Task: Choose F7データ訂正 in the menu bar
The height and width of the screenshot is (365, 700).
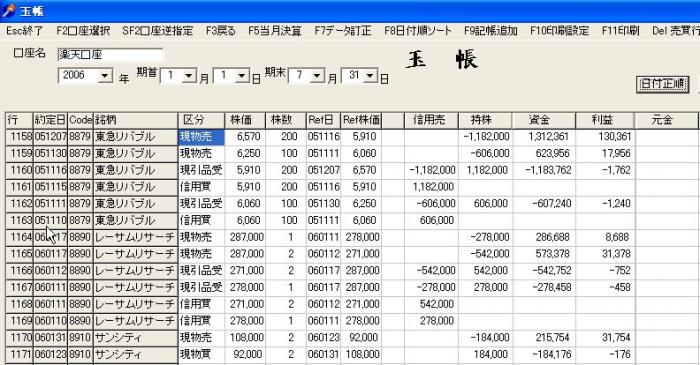Action: coord(343,31)
